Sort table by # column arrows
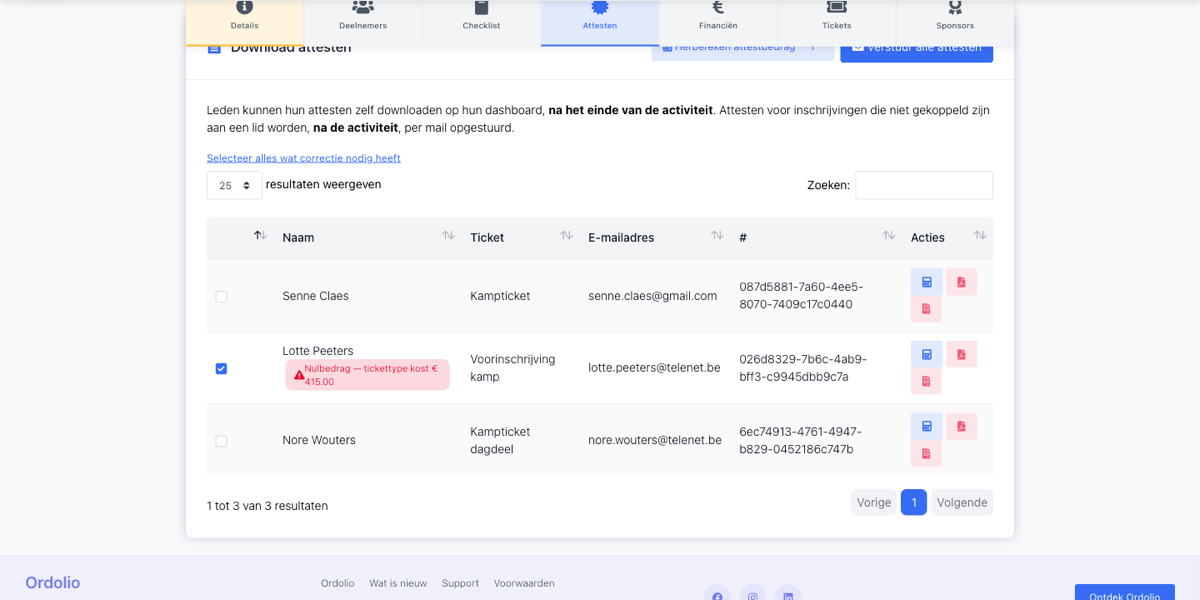The height and width of the screenshot is (600, 1200). click(888, 236)
